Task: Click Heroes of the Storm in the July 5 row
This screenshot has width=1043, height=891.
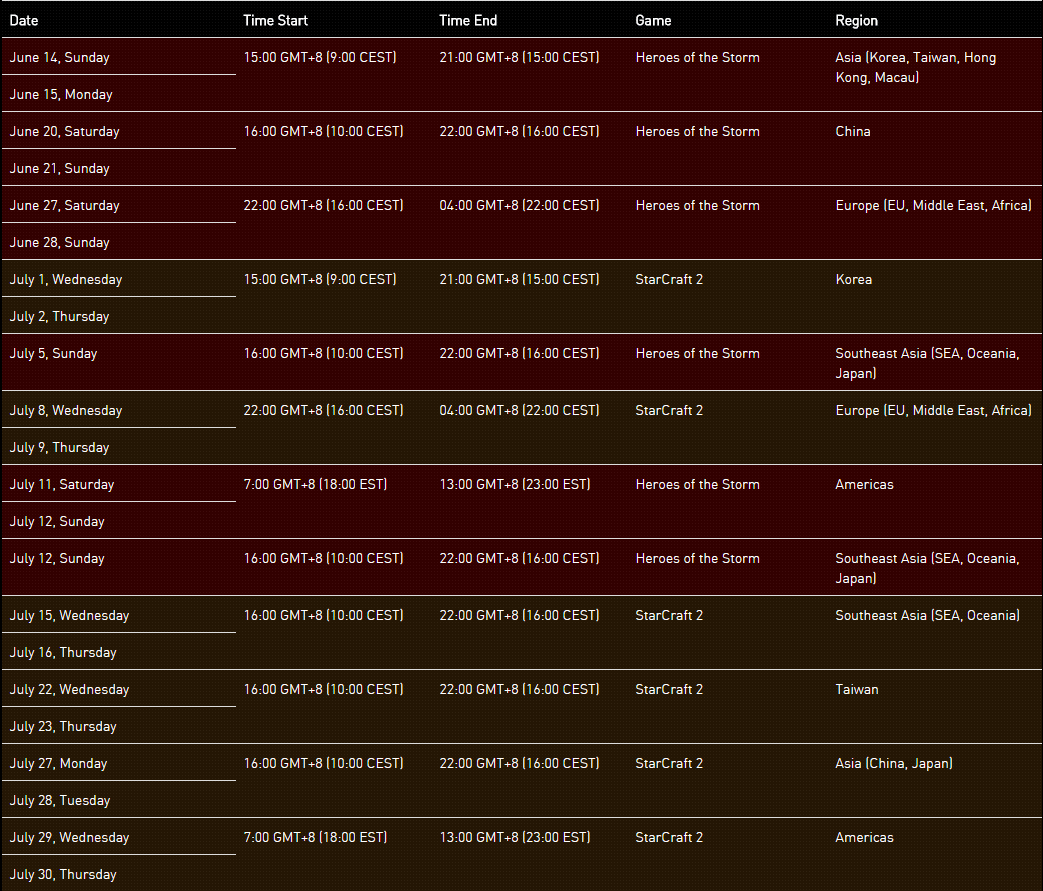Action: [697, 353]
